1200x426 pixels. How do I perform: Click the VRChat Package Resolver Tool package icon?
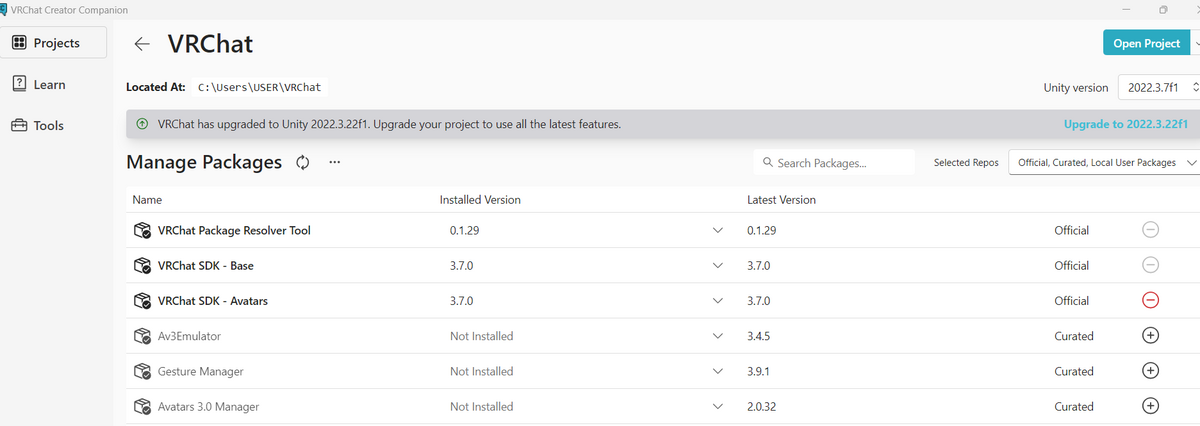point(142,231)
